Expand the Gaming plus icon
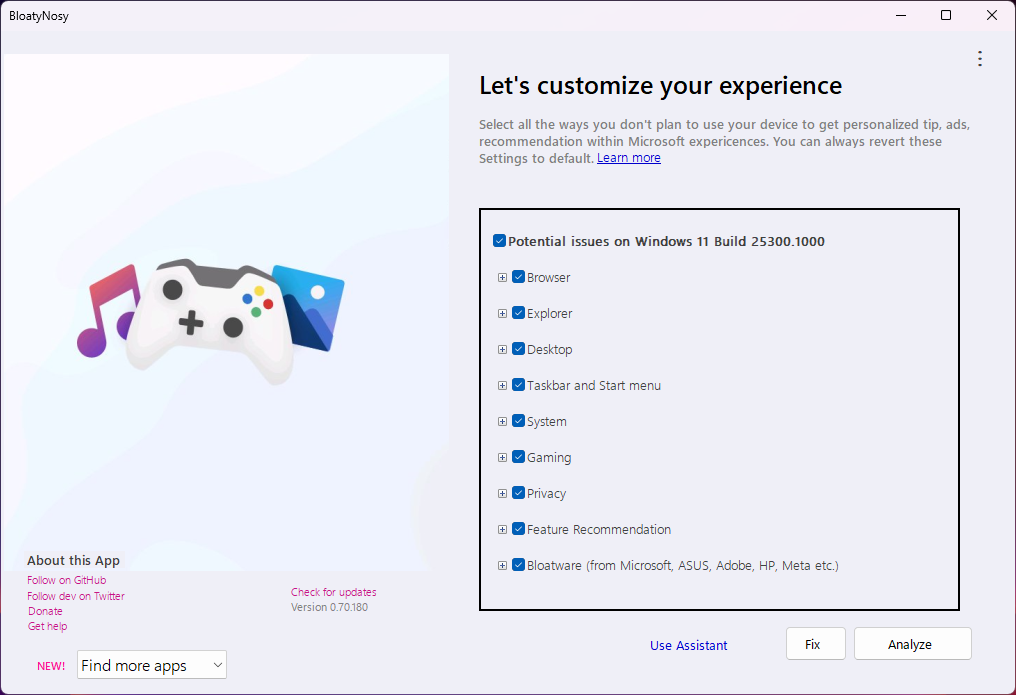 pyautogui.click(x=502, y=457)
